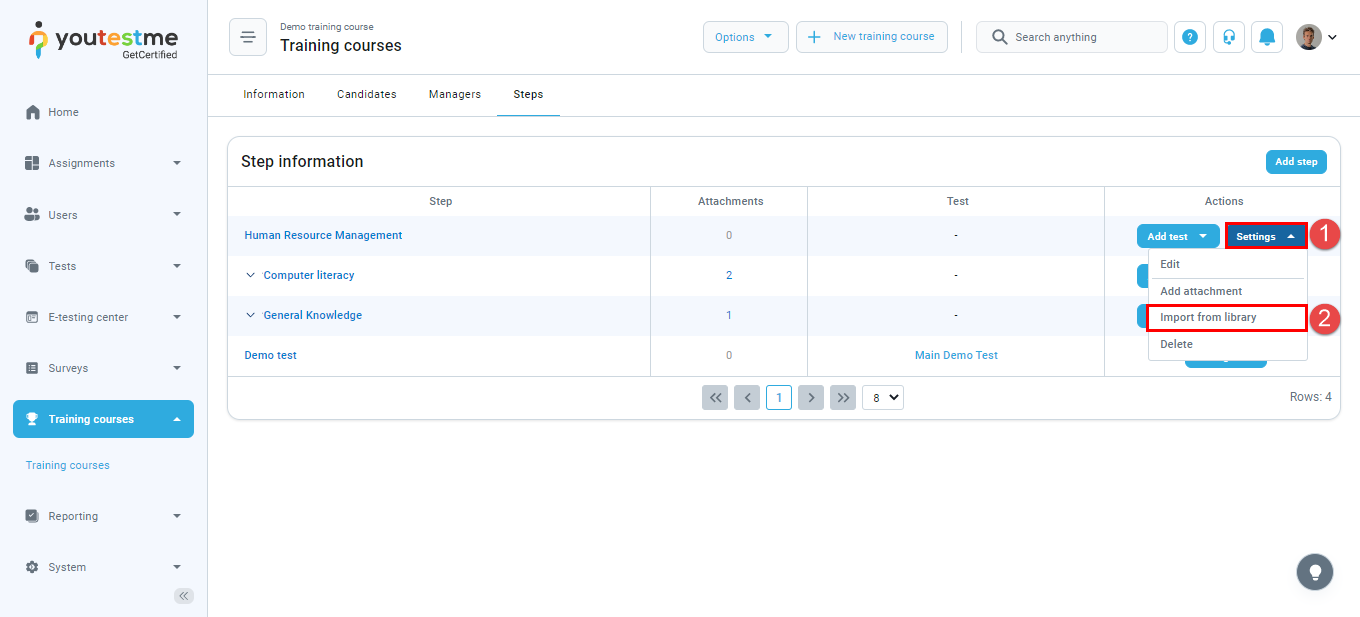Click the Home icon in sidebar
1360x617 pixels.
pyautogui.click(x=33, y=112)
